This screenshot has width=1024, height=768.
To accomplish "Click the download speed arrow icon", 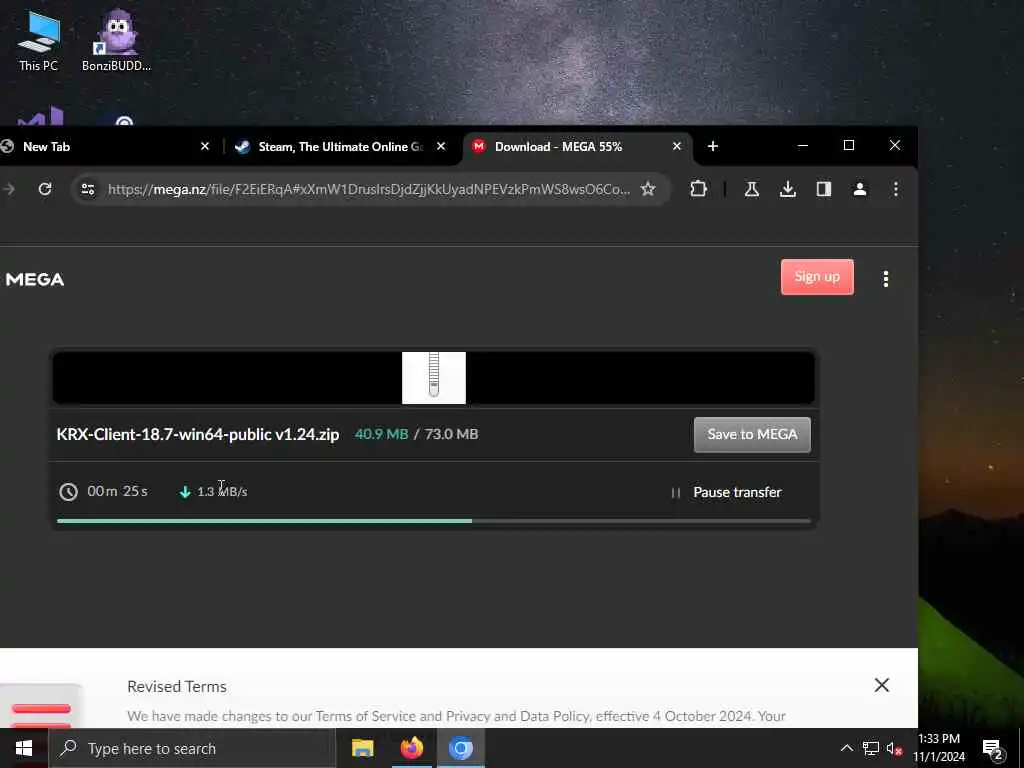I will click(x=185, y=492).
